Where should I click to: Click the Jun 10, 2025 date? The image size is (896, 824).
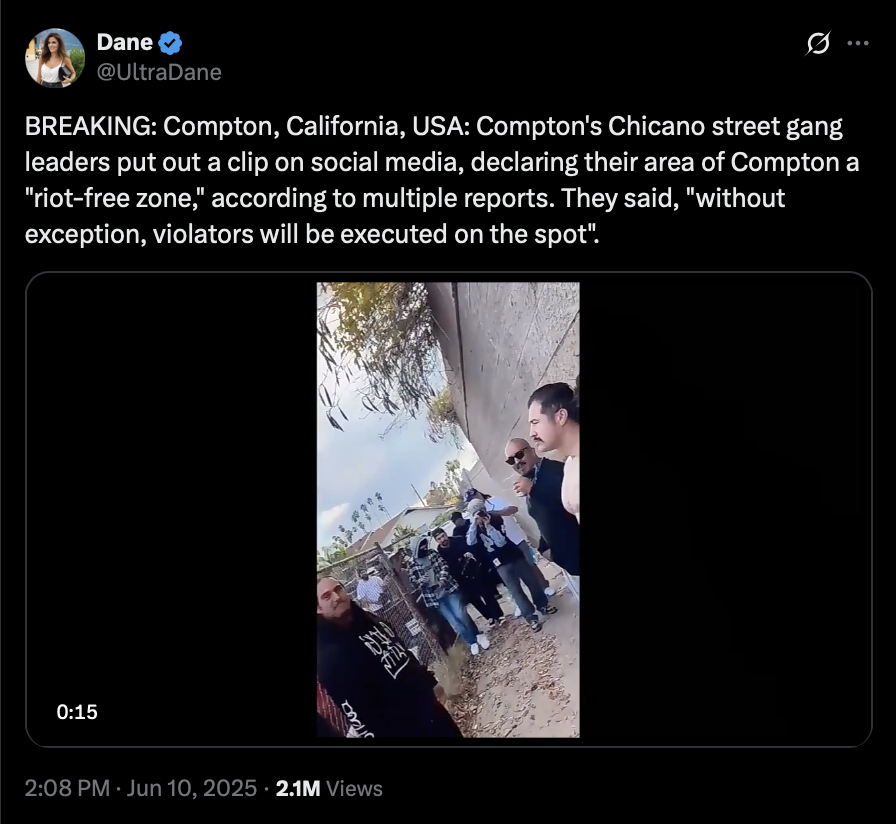click(x=191, y=789)
